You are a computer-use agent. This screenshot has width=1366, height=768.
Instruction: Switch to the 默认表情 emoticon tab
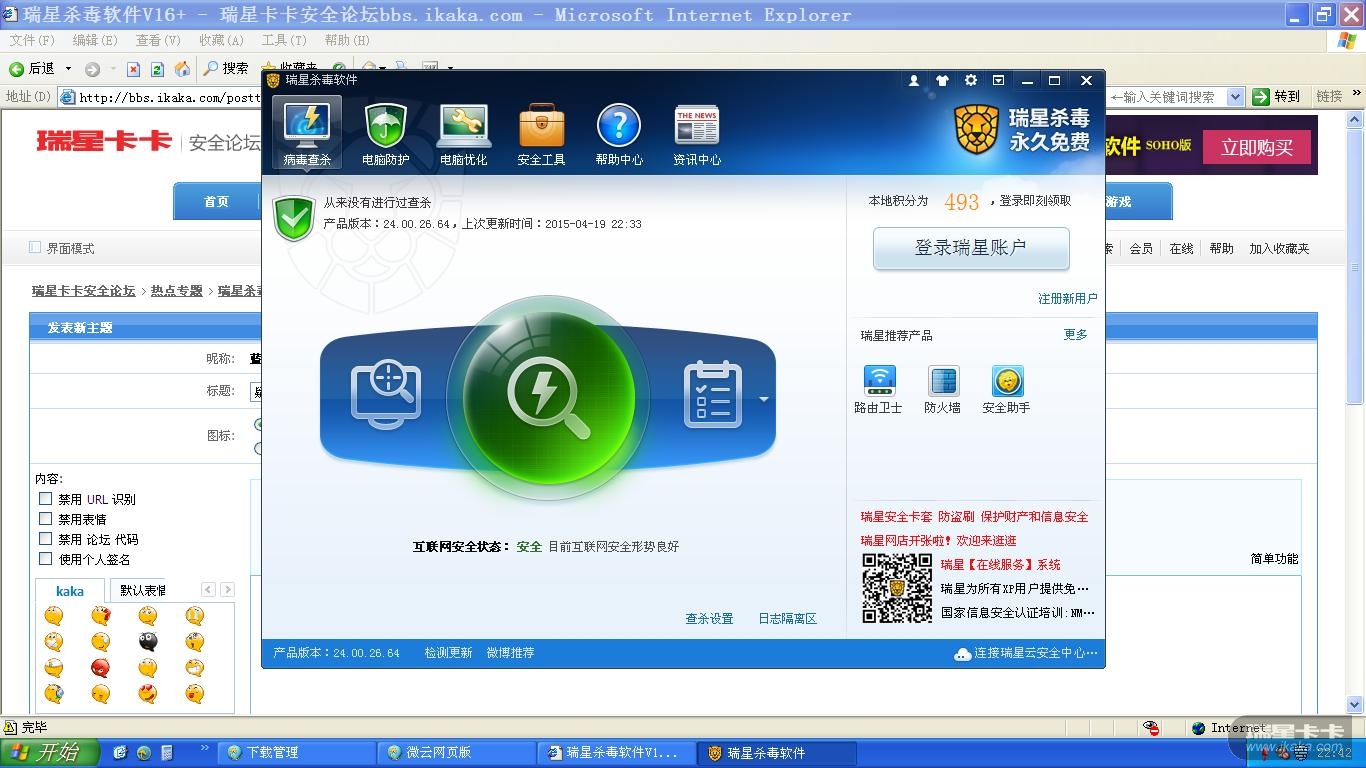point(143,590)
